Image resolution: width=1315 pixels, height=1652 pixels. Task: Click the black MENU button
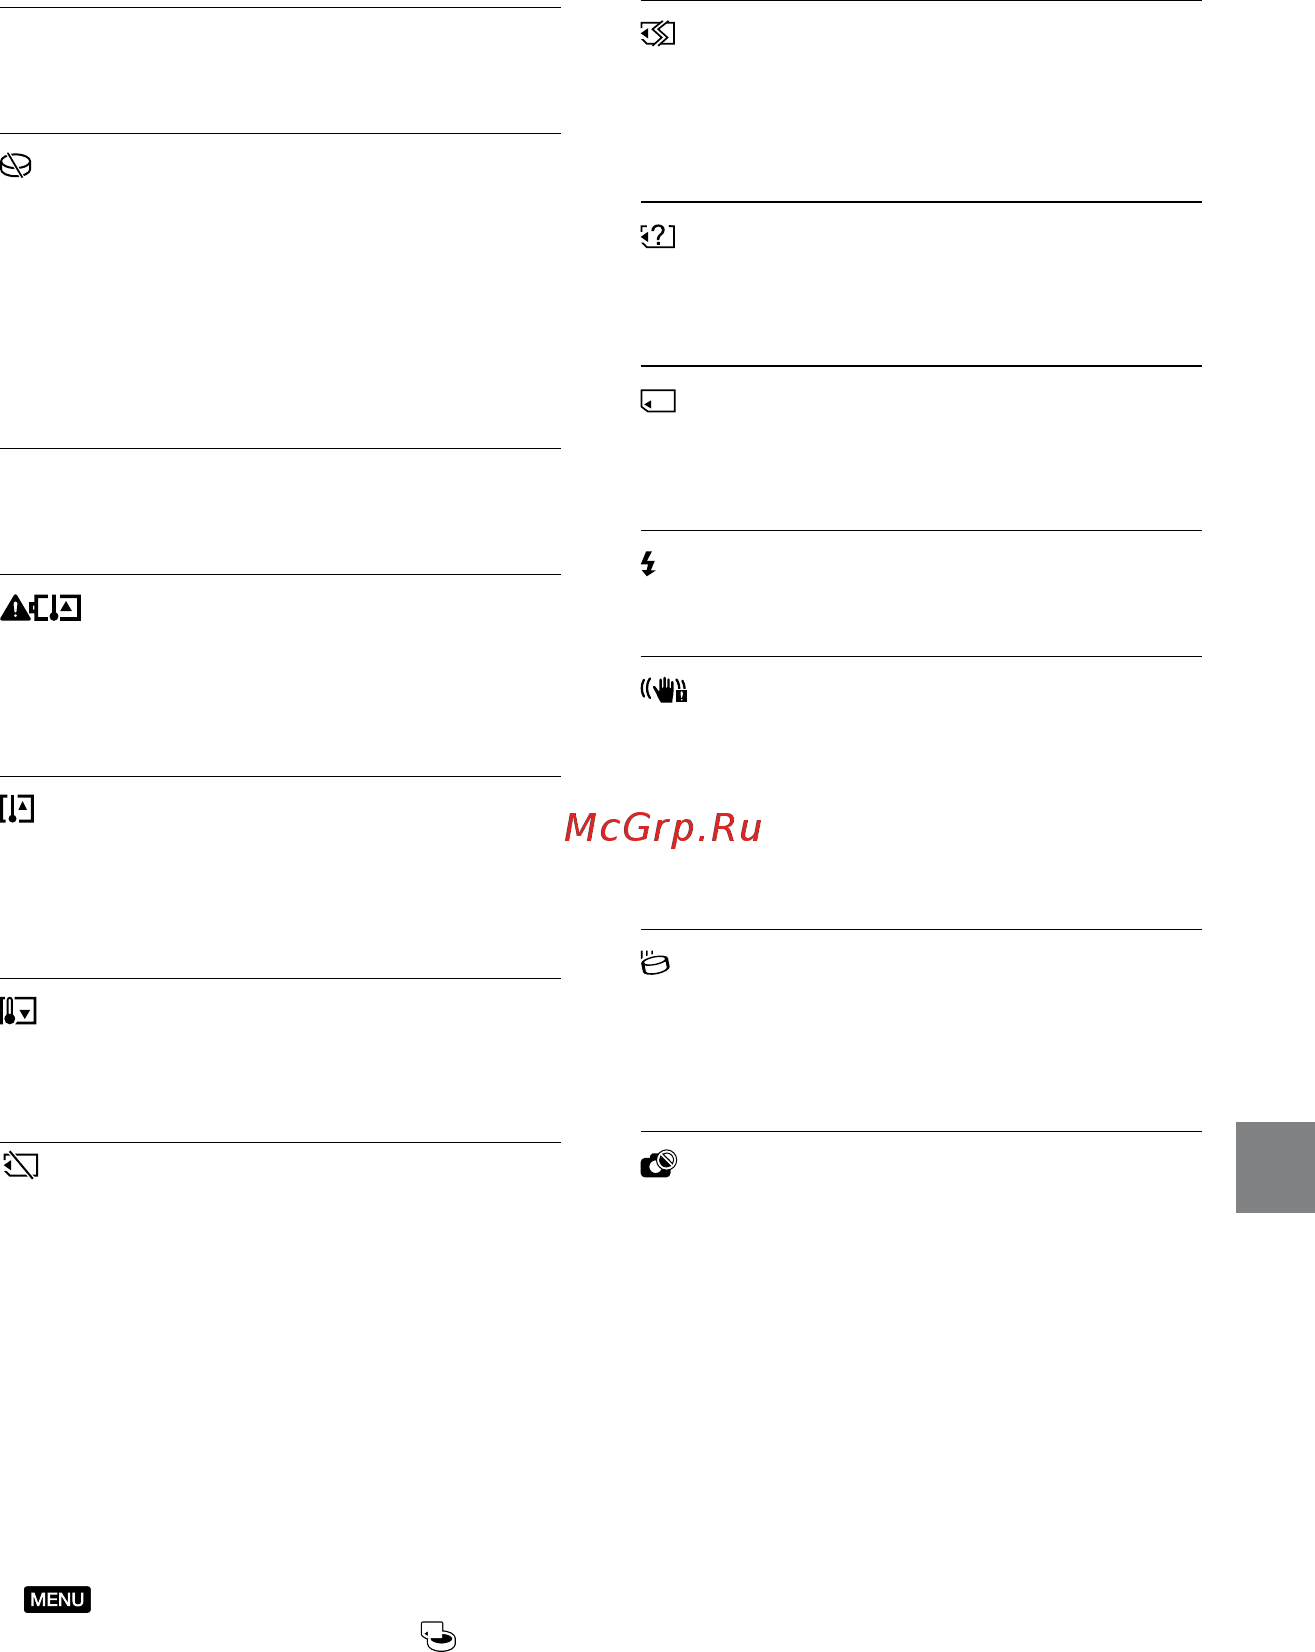coord(58,1599)
